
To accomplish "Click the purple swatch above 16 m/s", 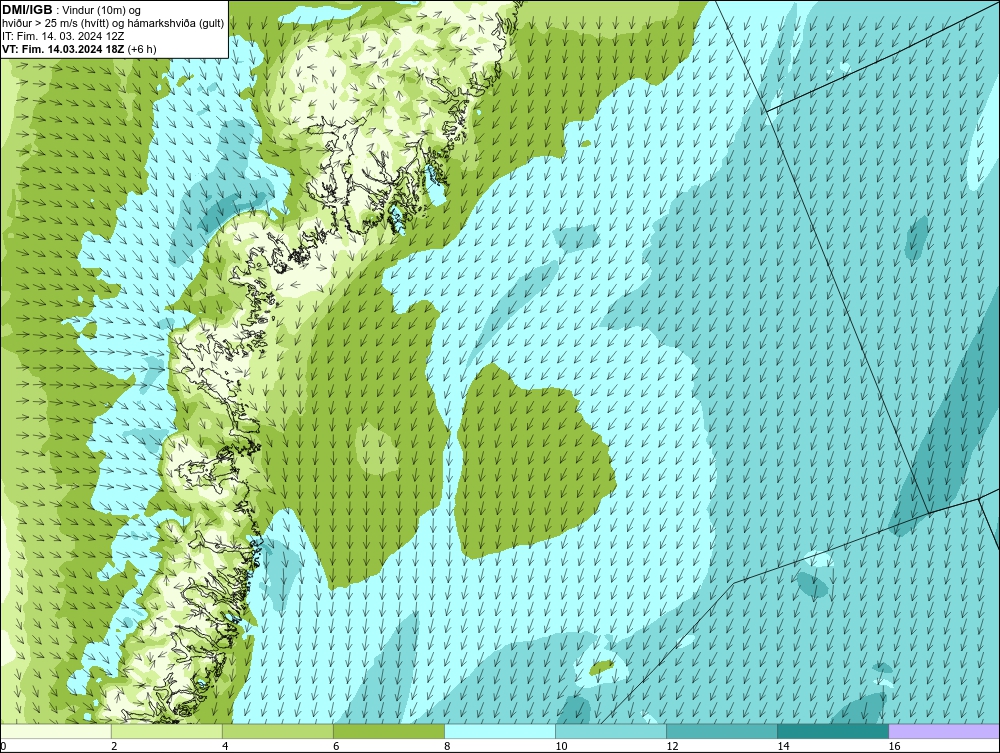I will pyautogui.click(x=944, y=731).
